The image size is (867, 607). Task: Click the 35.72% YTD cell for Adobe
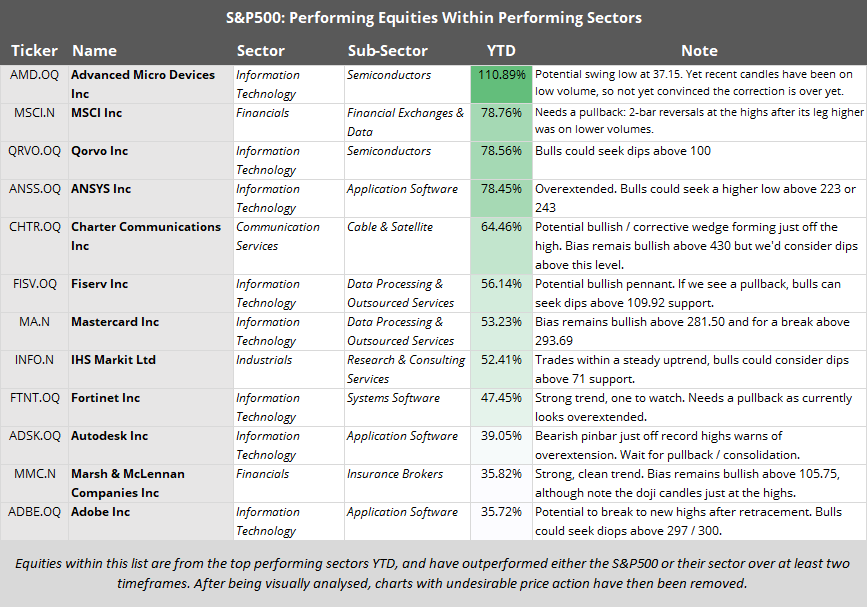pos(501,512)
